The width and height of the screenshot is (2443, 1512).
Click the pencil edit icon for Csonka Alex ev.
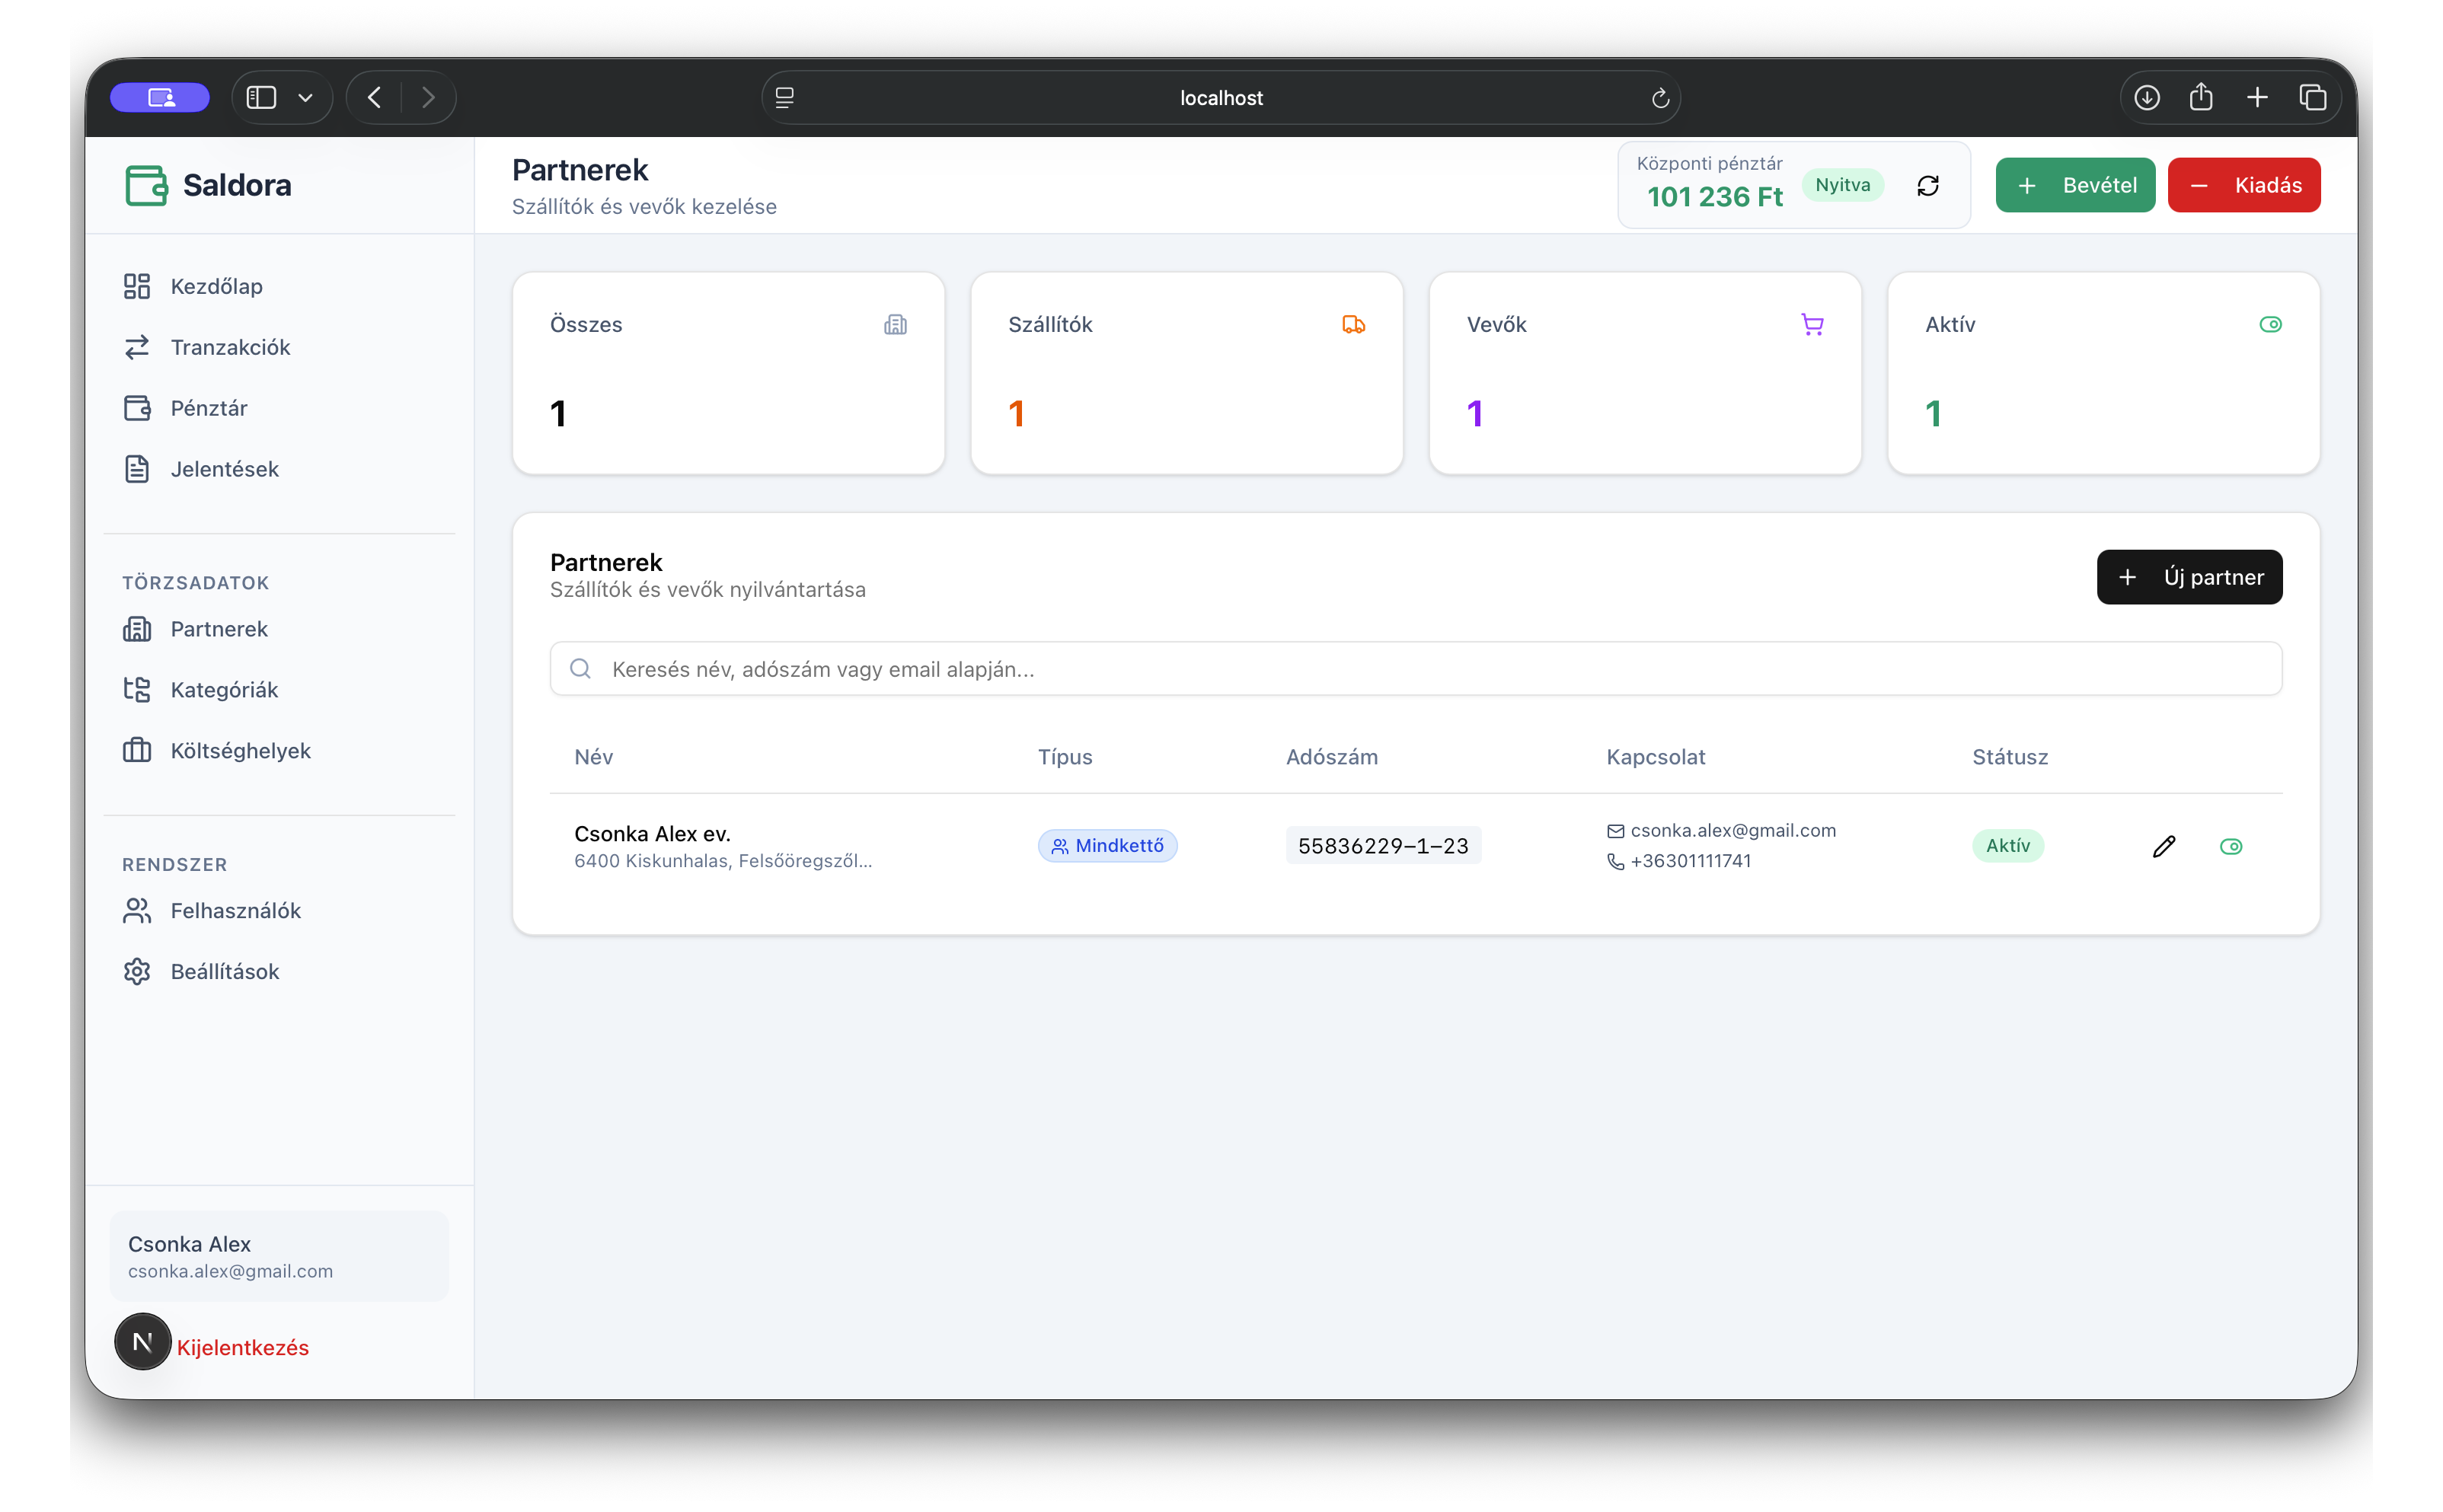2163,847
